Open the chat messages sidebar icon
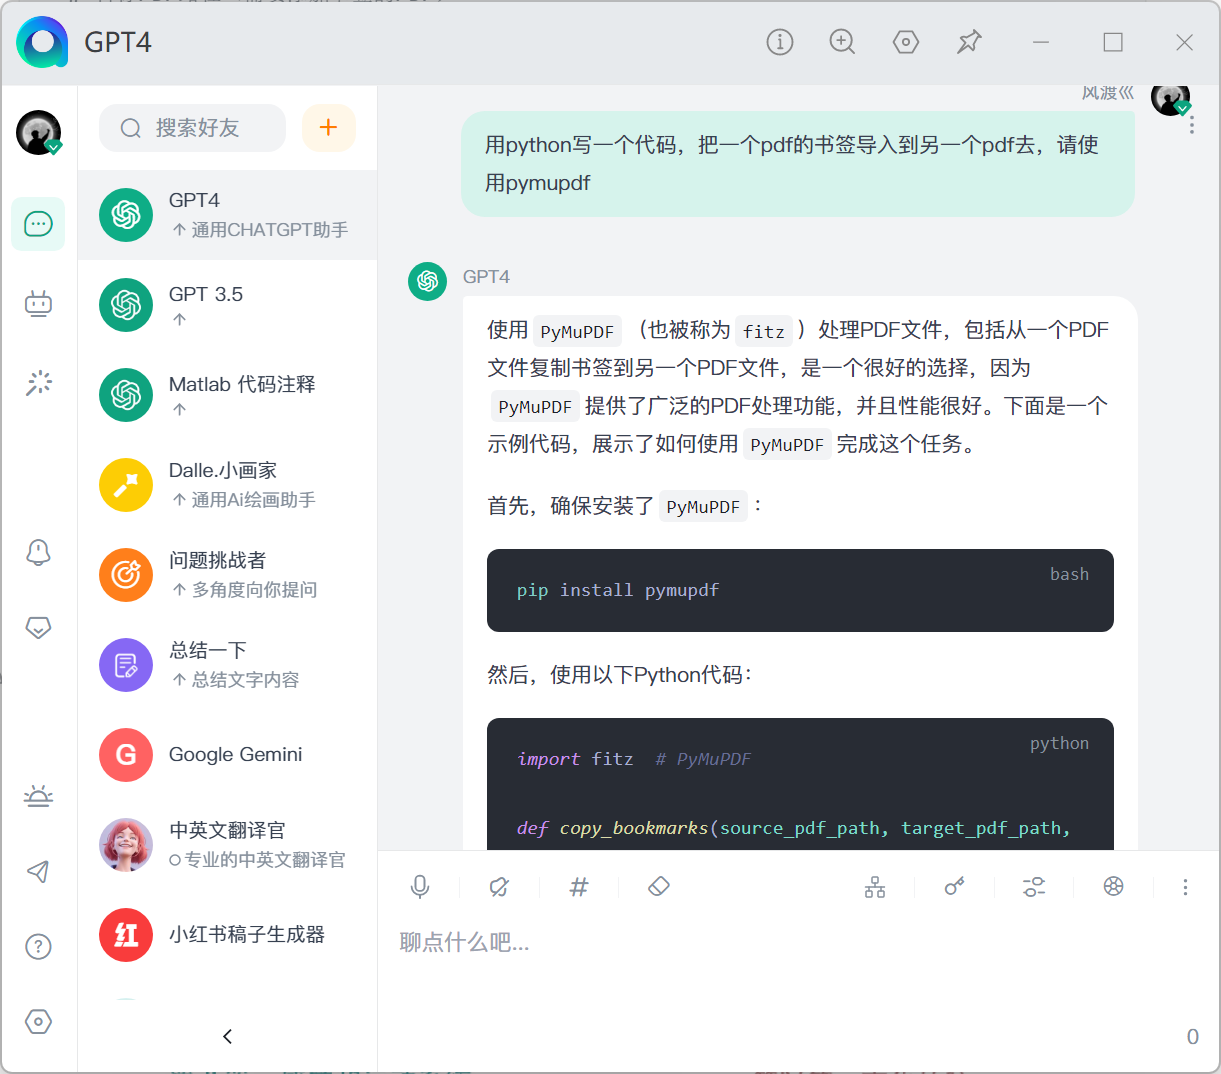Screen dimensions: 1221x1074 click(x=38, y=223)
